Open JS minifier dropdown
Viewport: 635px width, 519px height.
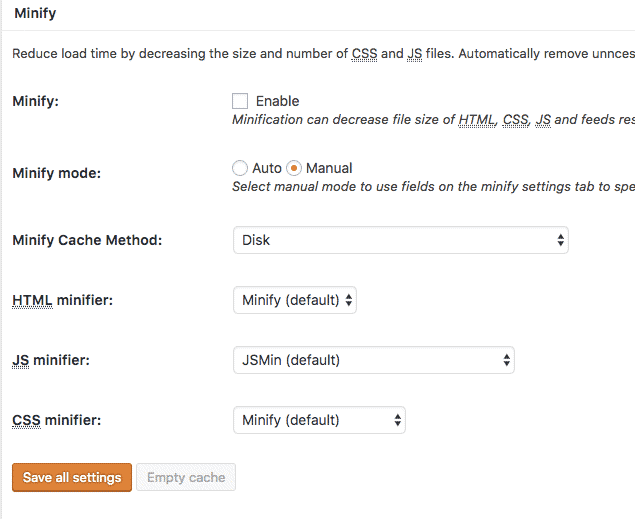[374, 360]
